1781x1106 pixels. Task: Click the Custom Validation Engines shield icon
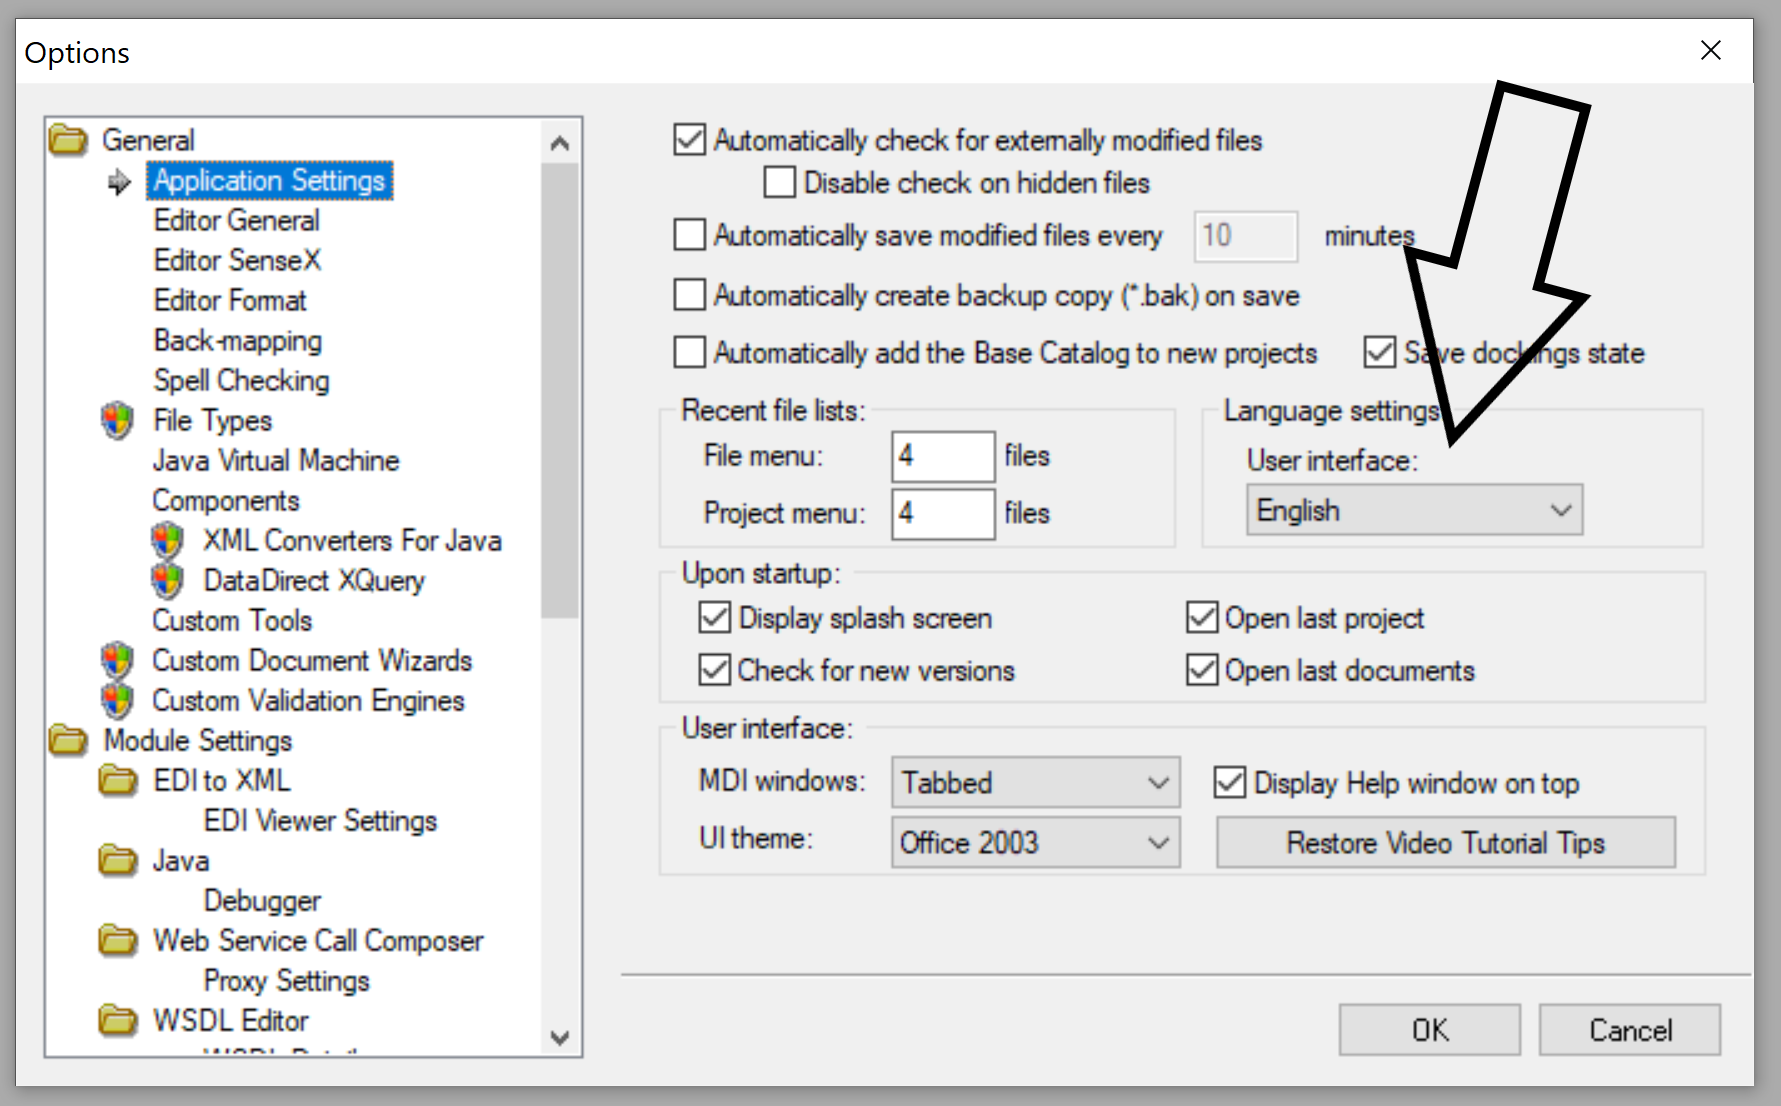coord(117,701)
